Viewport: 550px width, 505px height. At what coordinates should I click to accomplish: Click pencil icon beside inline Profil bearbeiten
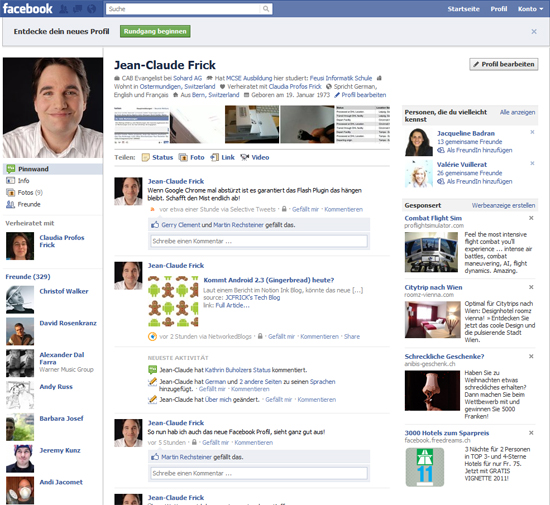tap(337, 95)
